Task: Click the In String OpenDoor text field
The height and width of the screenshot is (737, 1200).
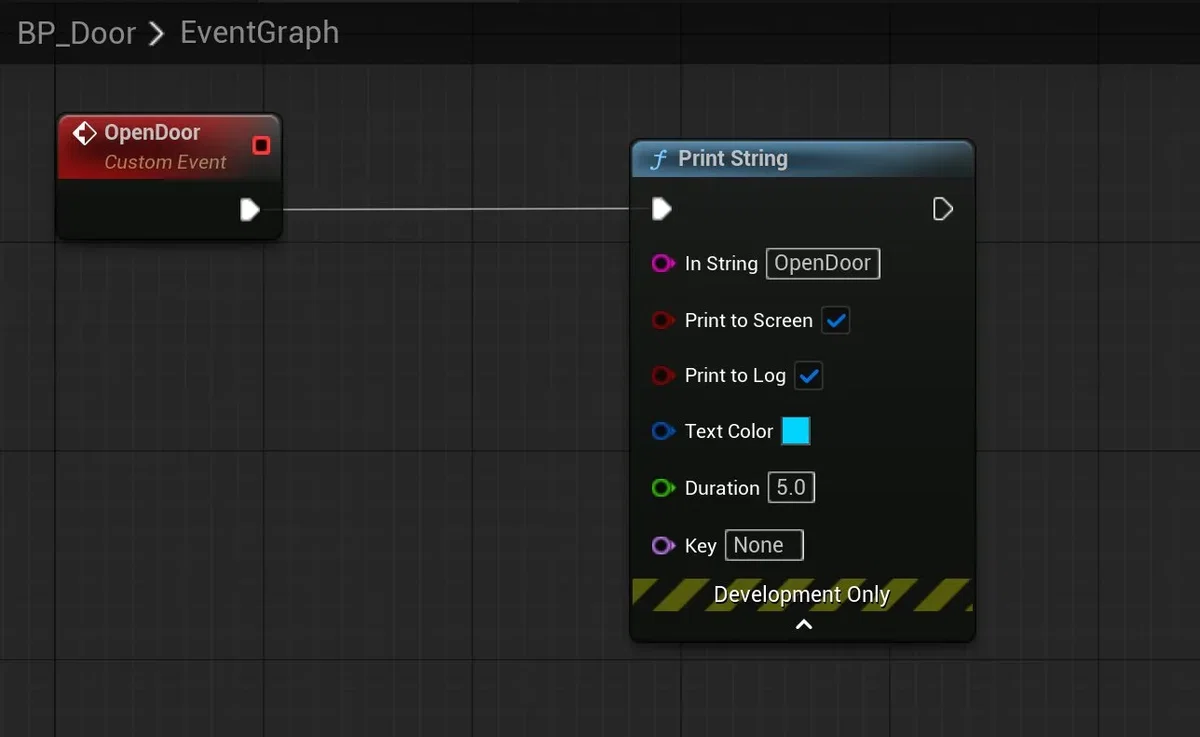Action: (x=823, y=264)
